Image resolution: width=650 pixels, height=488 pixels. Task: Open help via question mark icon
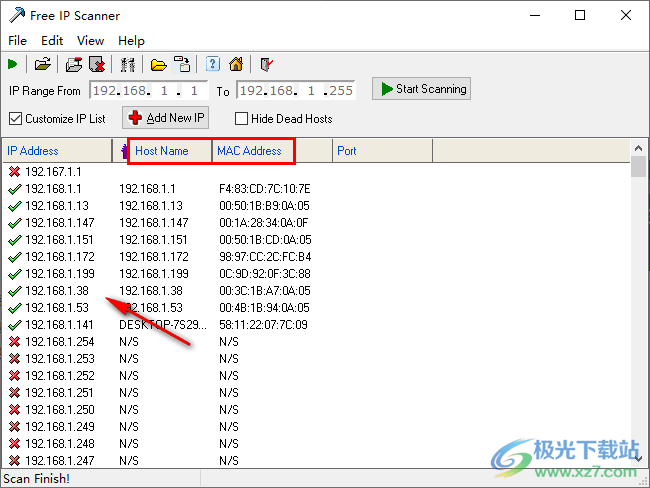[x=213, y=64]
